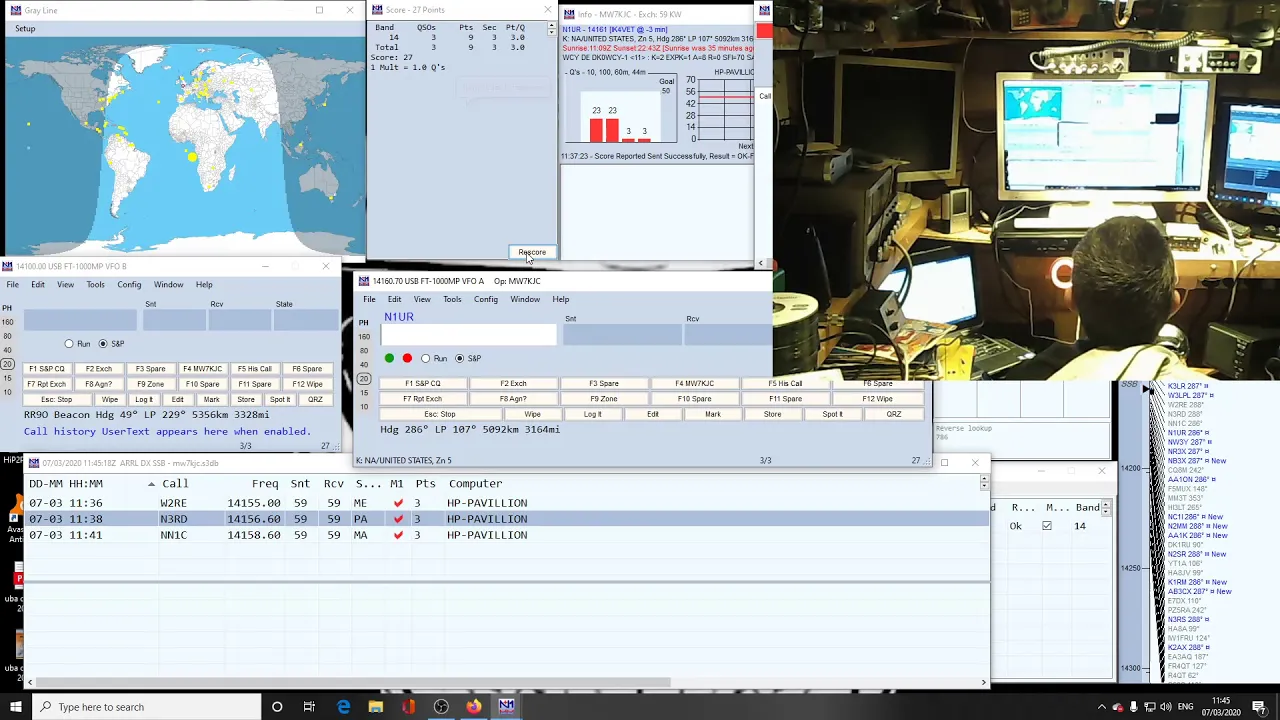Click the Score window scrollbar up arrow
1280x720 pixels.
tap(551, 25)
